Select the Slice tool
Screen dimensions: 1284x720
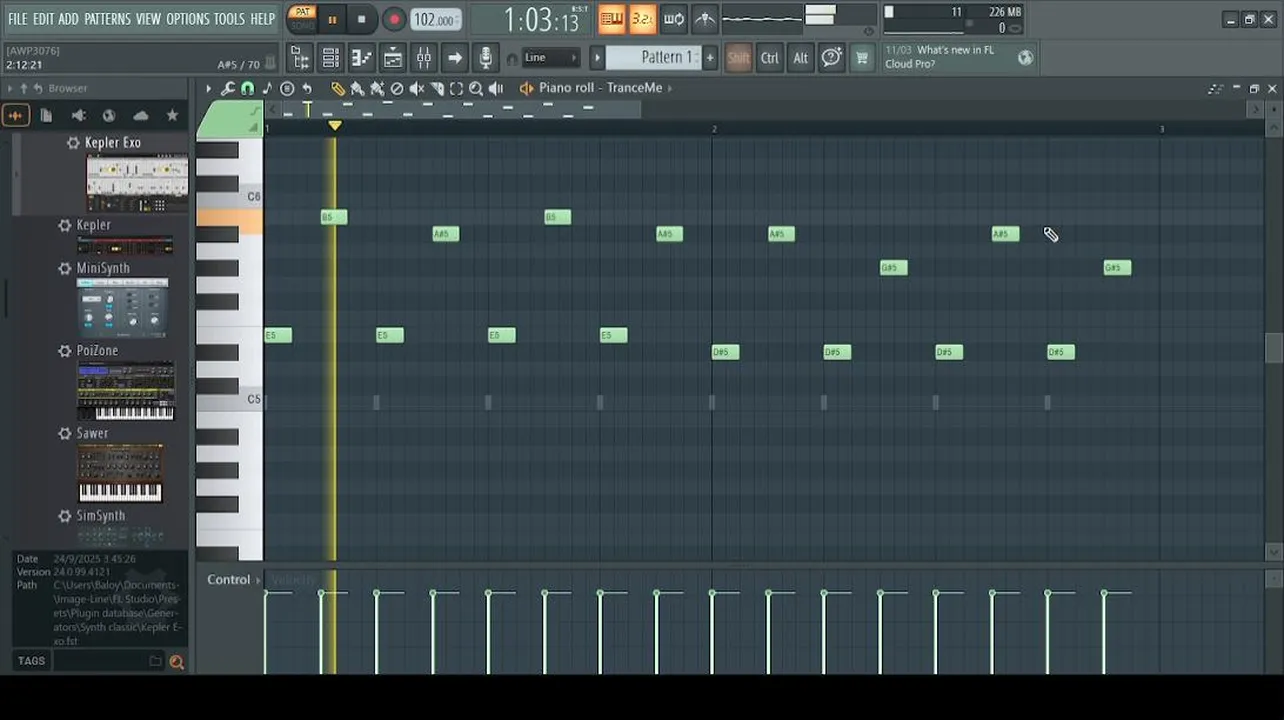tap(437, 88)
